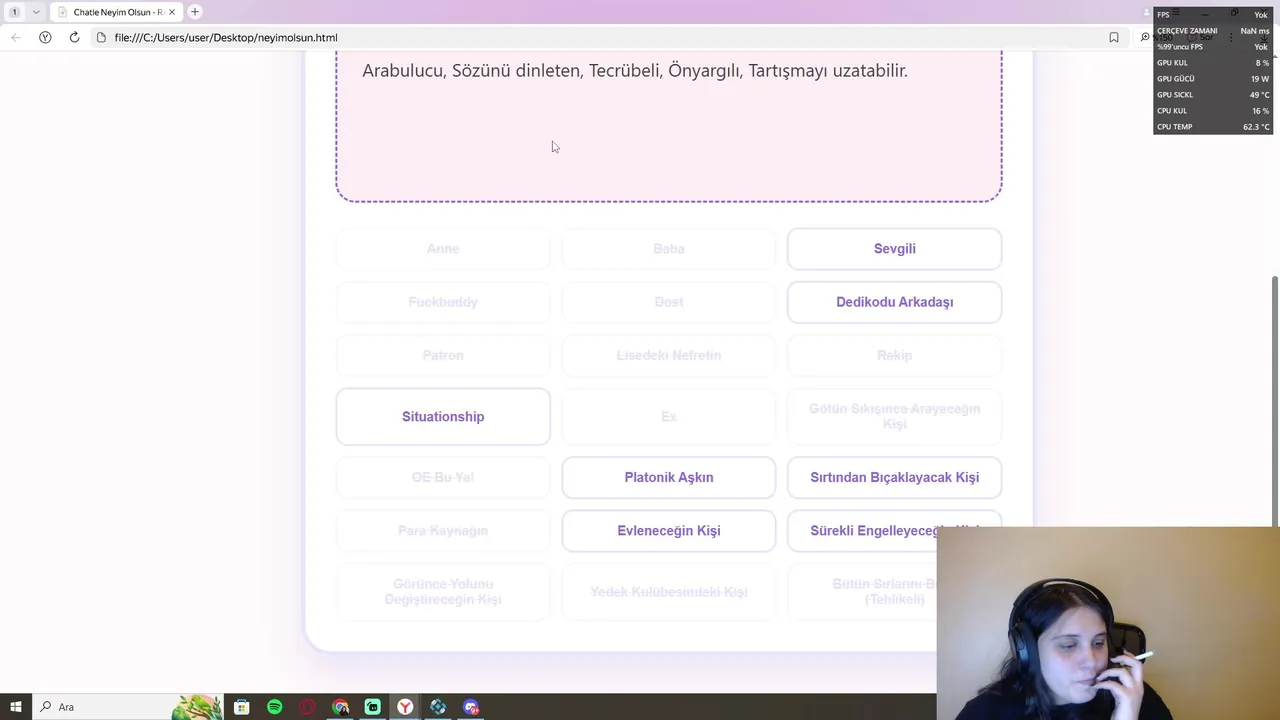Open Microsoft Store from the taskbar

241,707
